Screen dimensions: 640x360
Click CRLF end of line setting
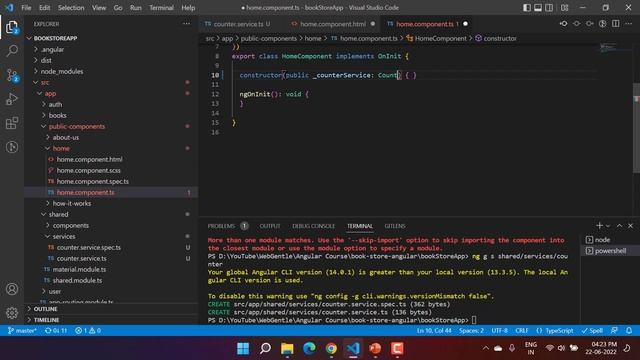tap(522, 331)
